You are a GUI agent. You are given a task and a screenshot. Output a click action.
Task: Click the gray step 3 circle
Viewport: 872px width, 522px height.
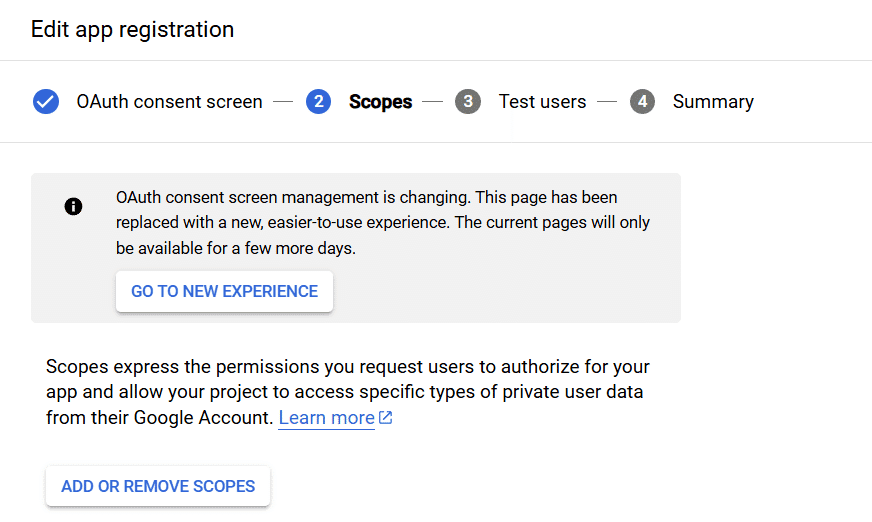(x=468, y=102)
